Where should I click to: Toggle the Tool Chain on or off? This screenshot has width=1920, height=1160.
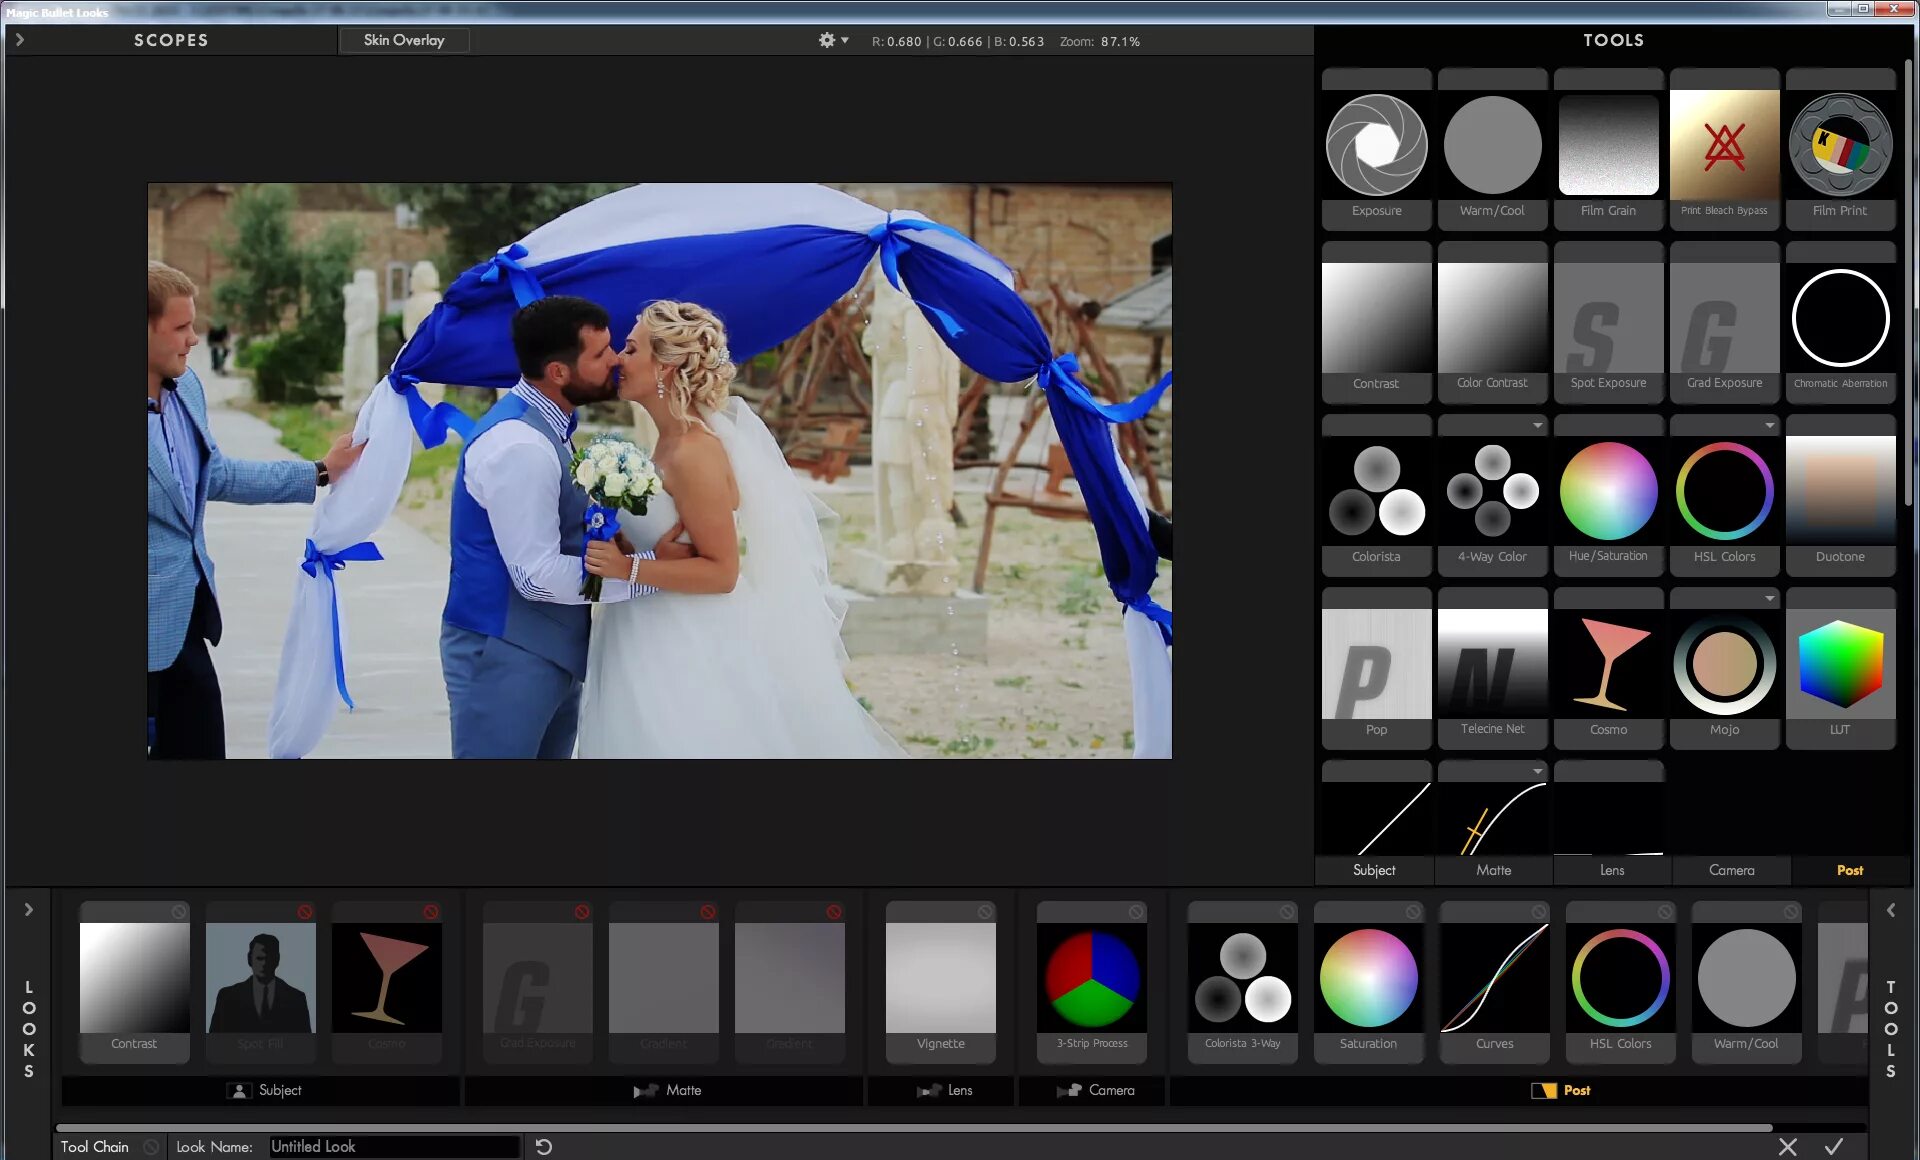point(148,1146)
